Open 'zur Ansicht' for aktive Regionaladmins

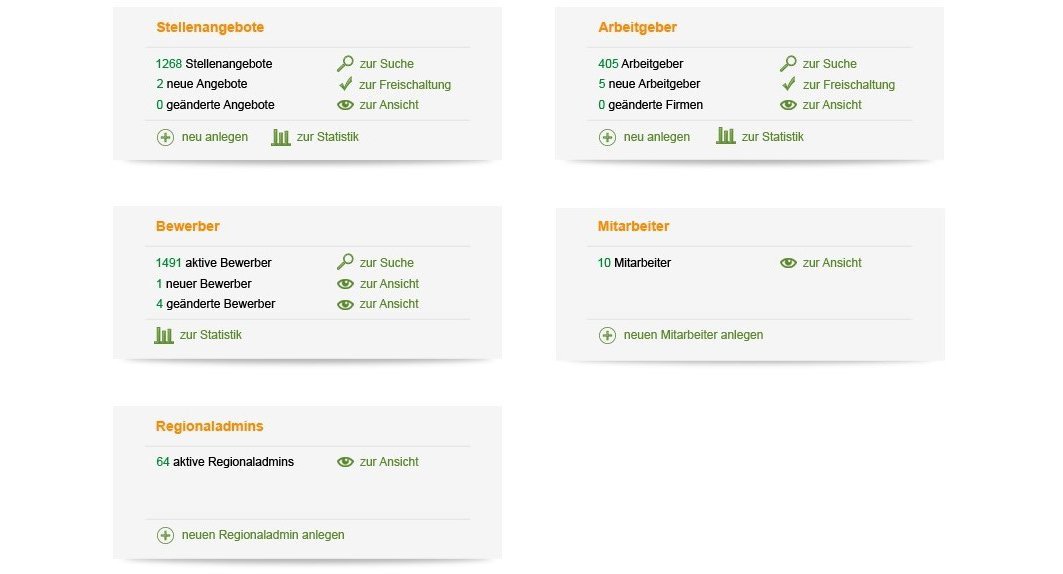pyautogui.click(x=389, y=462)
